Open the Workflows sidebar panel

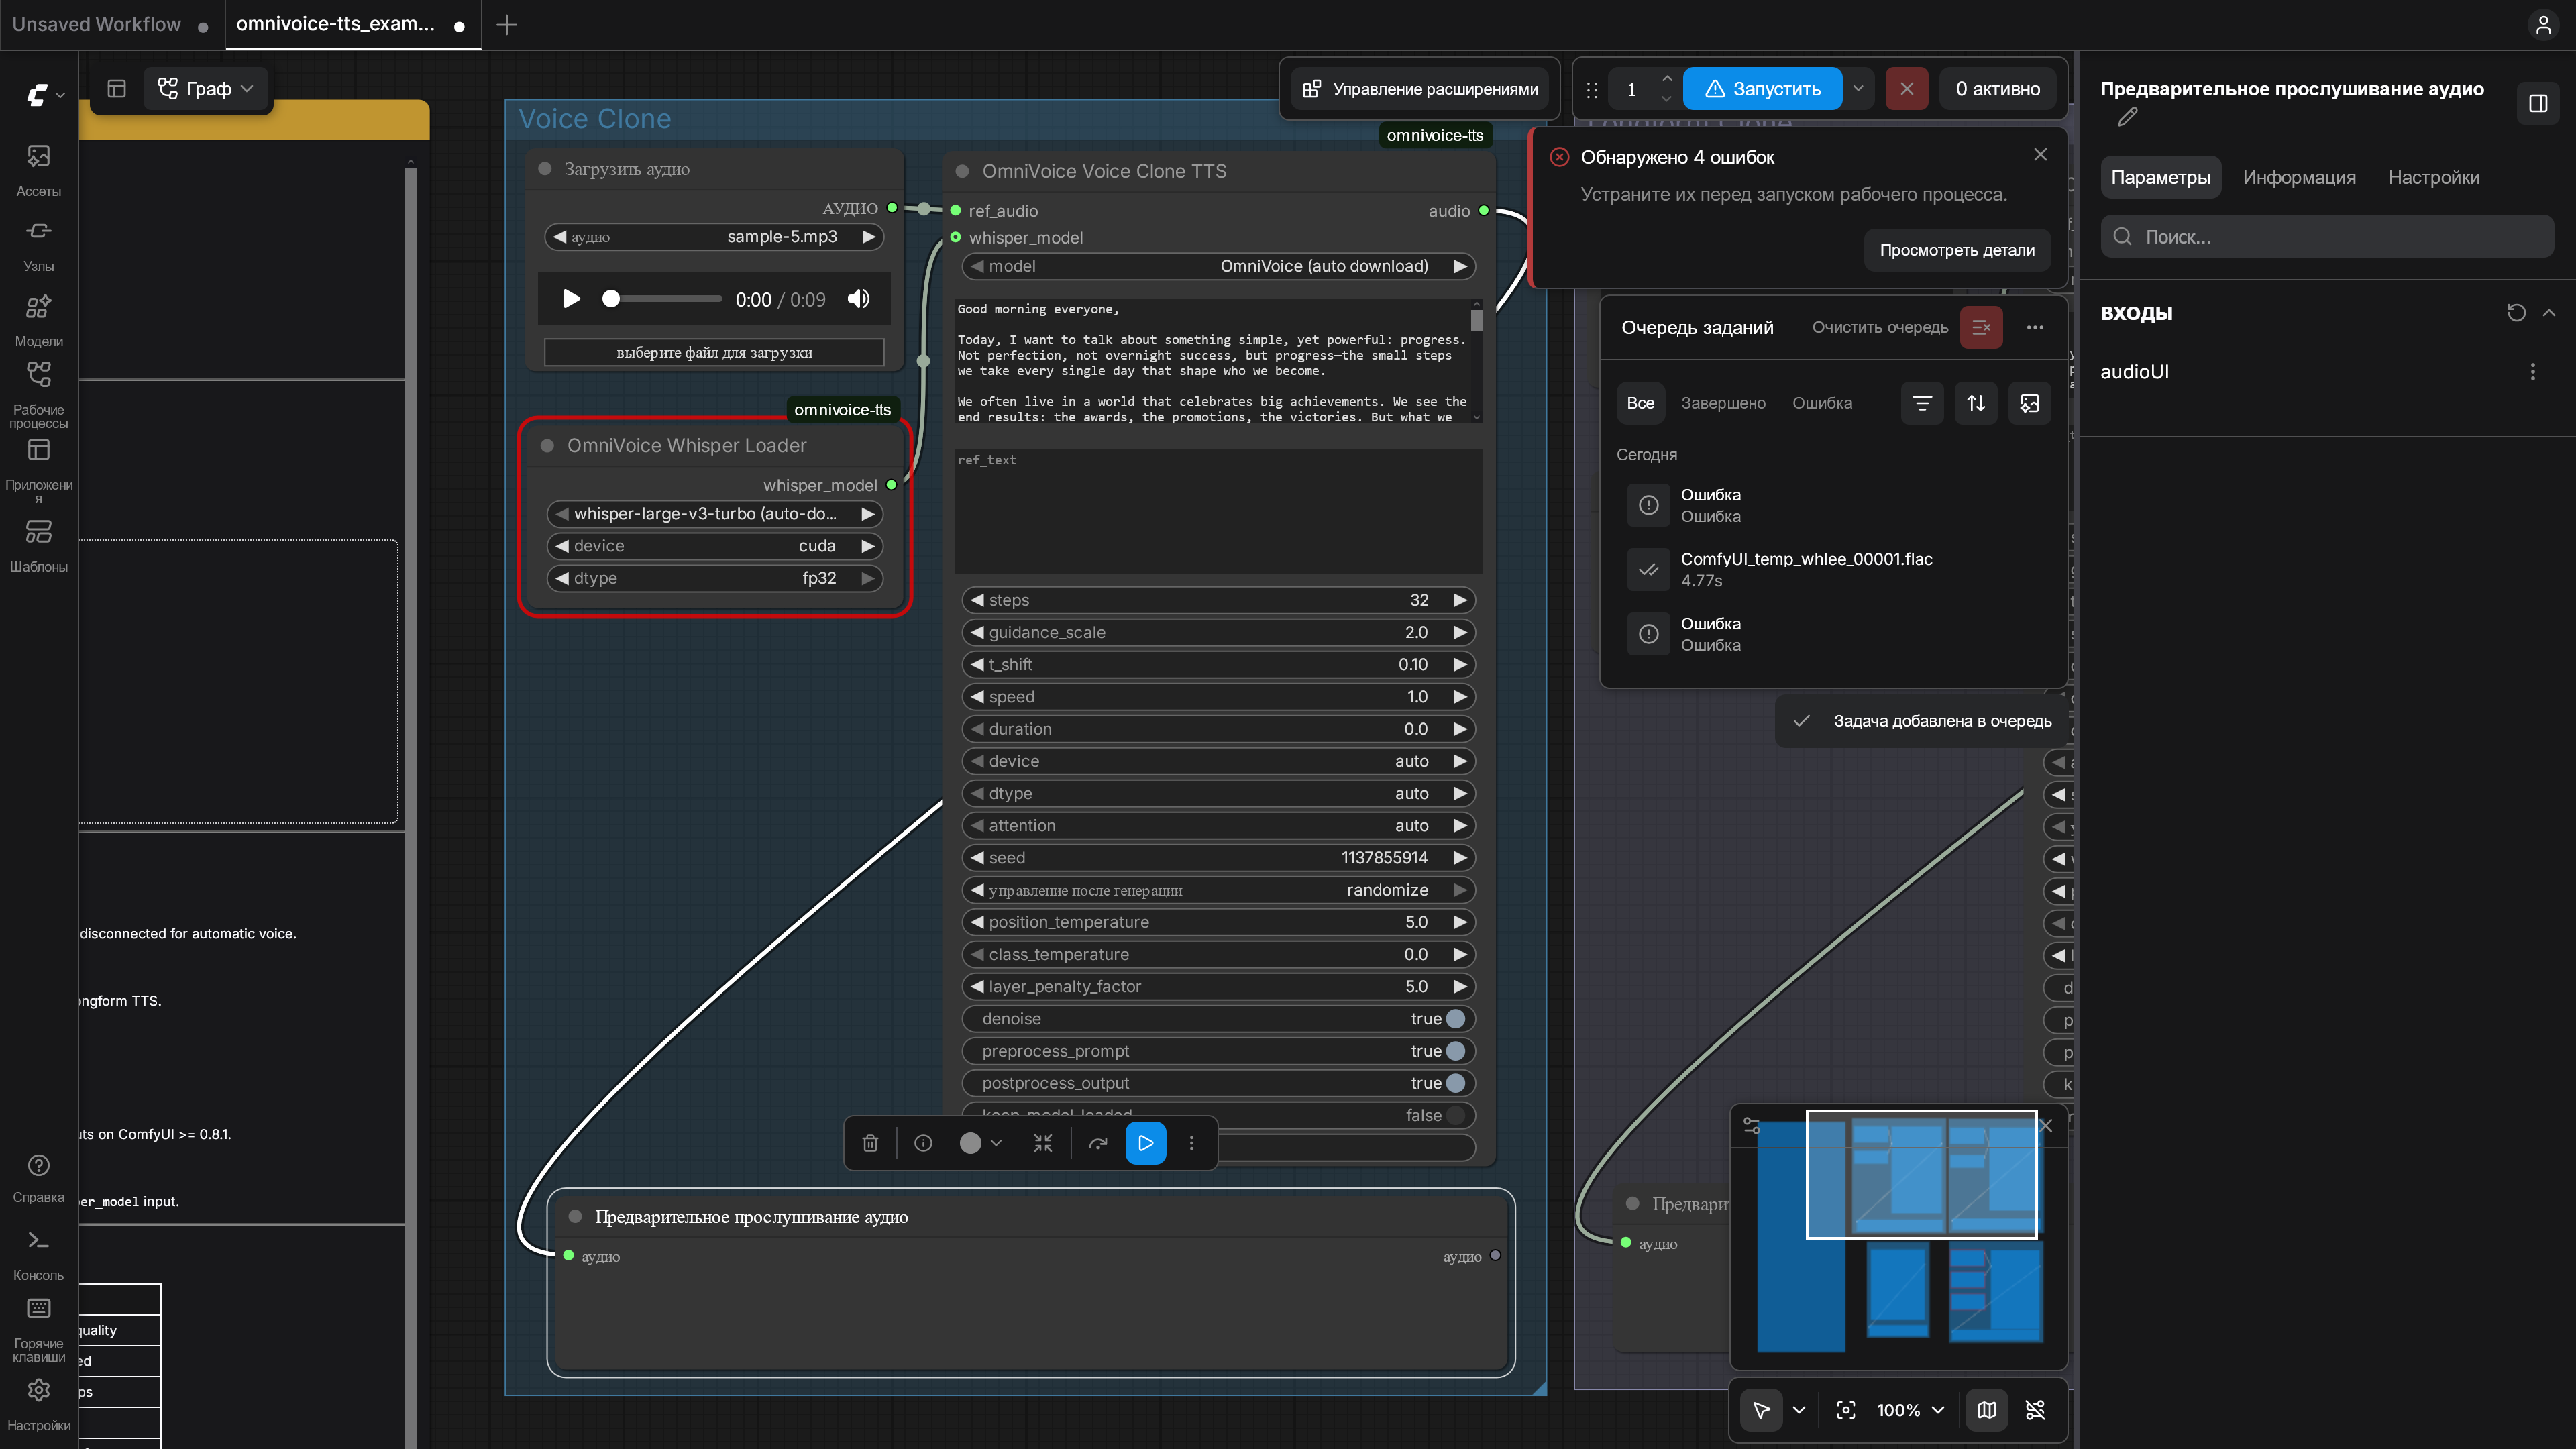38,395
